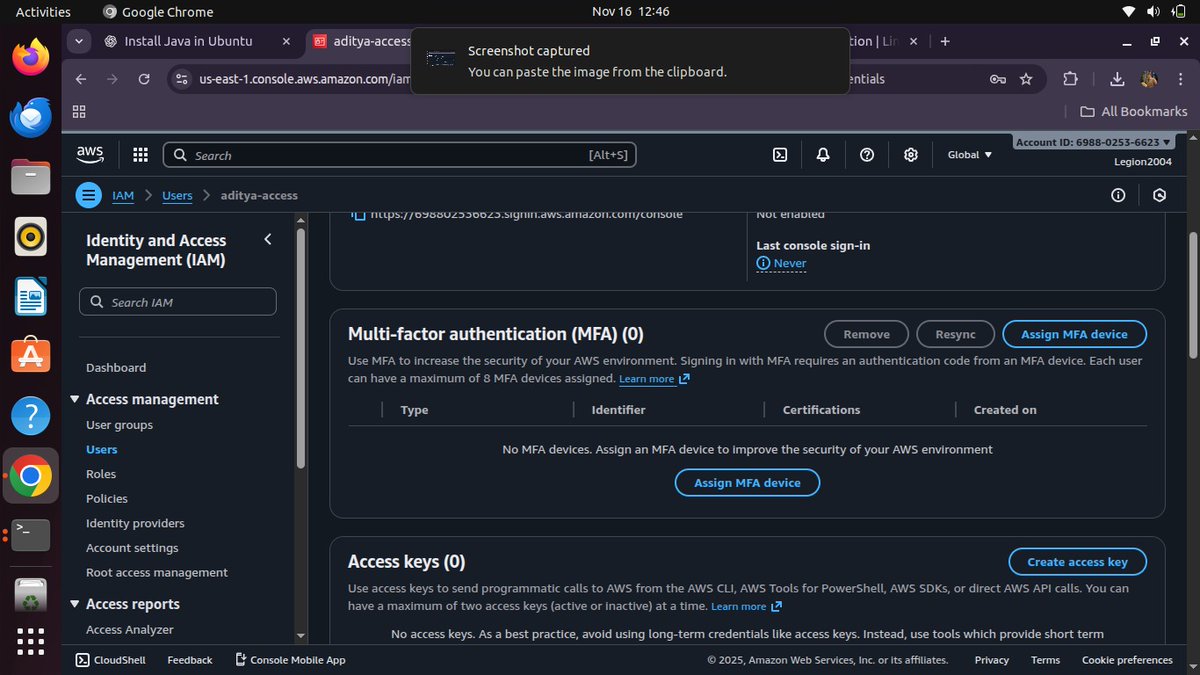
Task: Open Root access management in sidebar
Action: click(157, 573)
